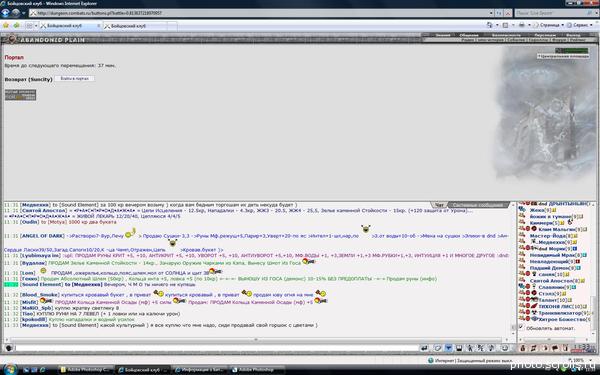Click the visitor counter banner image

20,95
